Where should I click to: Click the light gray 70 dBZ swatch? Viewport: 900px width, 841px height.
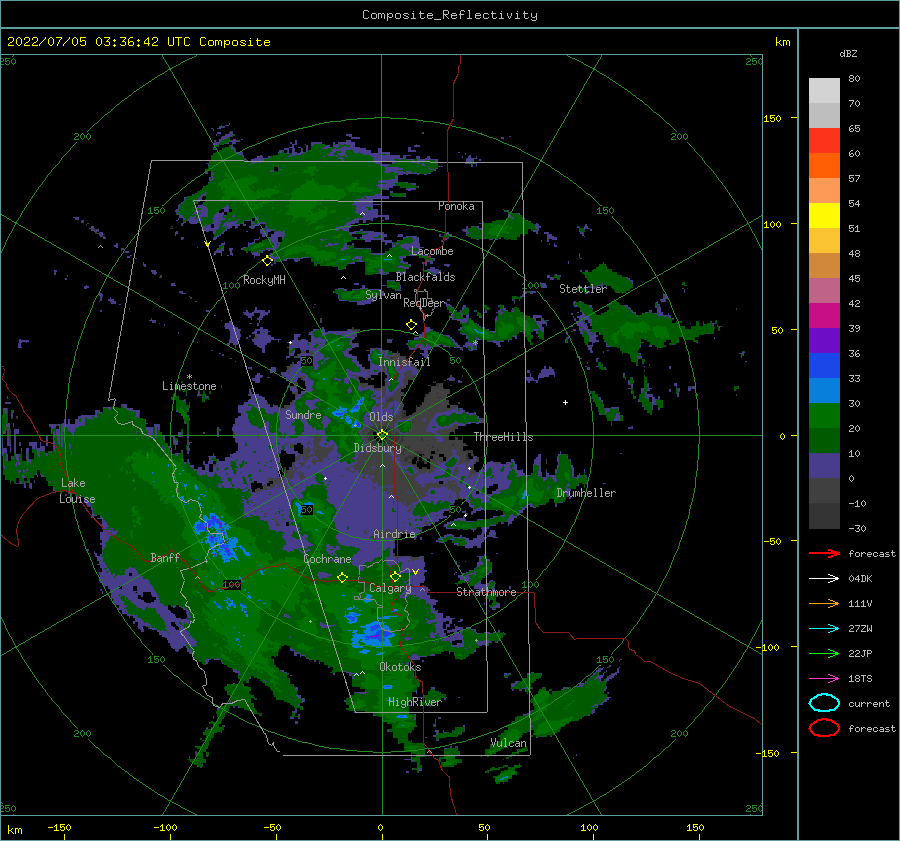(824, 91)
